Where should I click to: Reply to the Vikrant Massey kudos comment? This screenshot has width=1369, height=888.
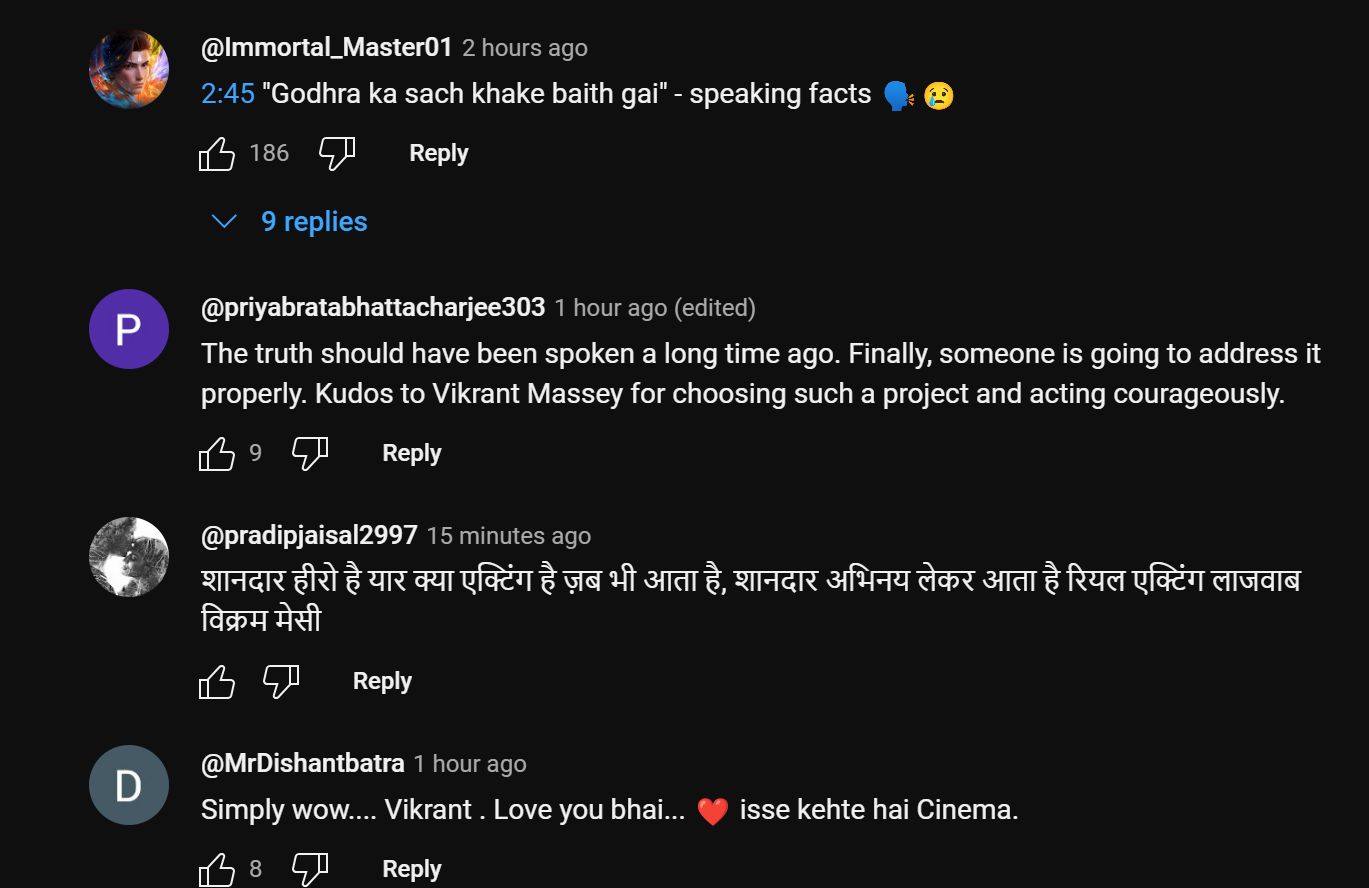point(412,454)
